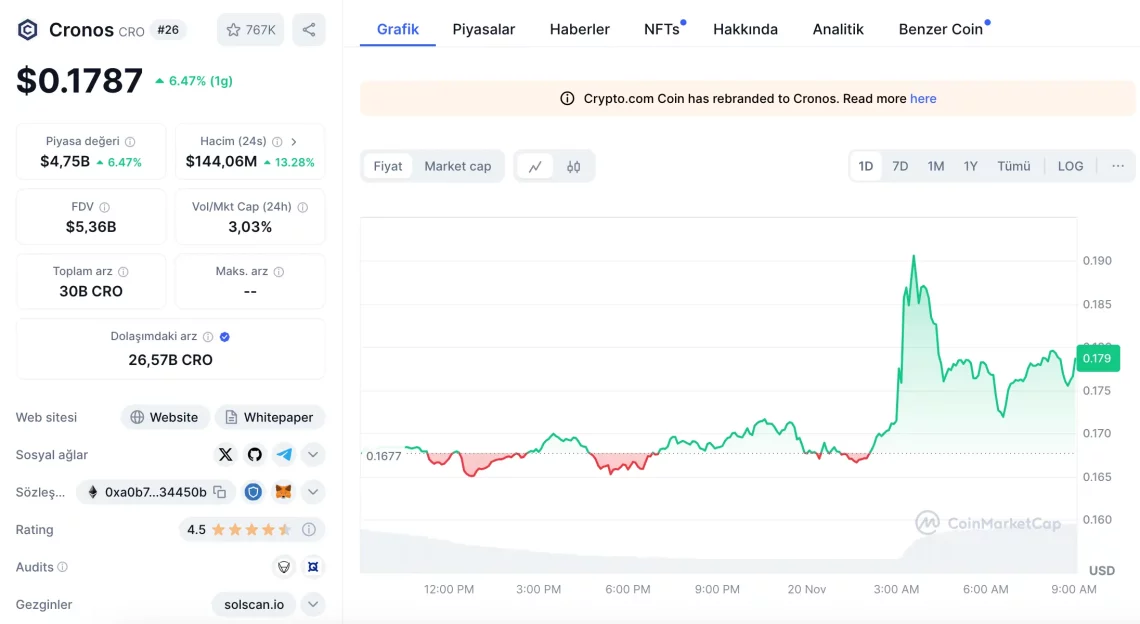1140x624 pixels.
Task: Follow the 'here' rebrand link
Action: click(923, 99)
